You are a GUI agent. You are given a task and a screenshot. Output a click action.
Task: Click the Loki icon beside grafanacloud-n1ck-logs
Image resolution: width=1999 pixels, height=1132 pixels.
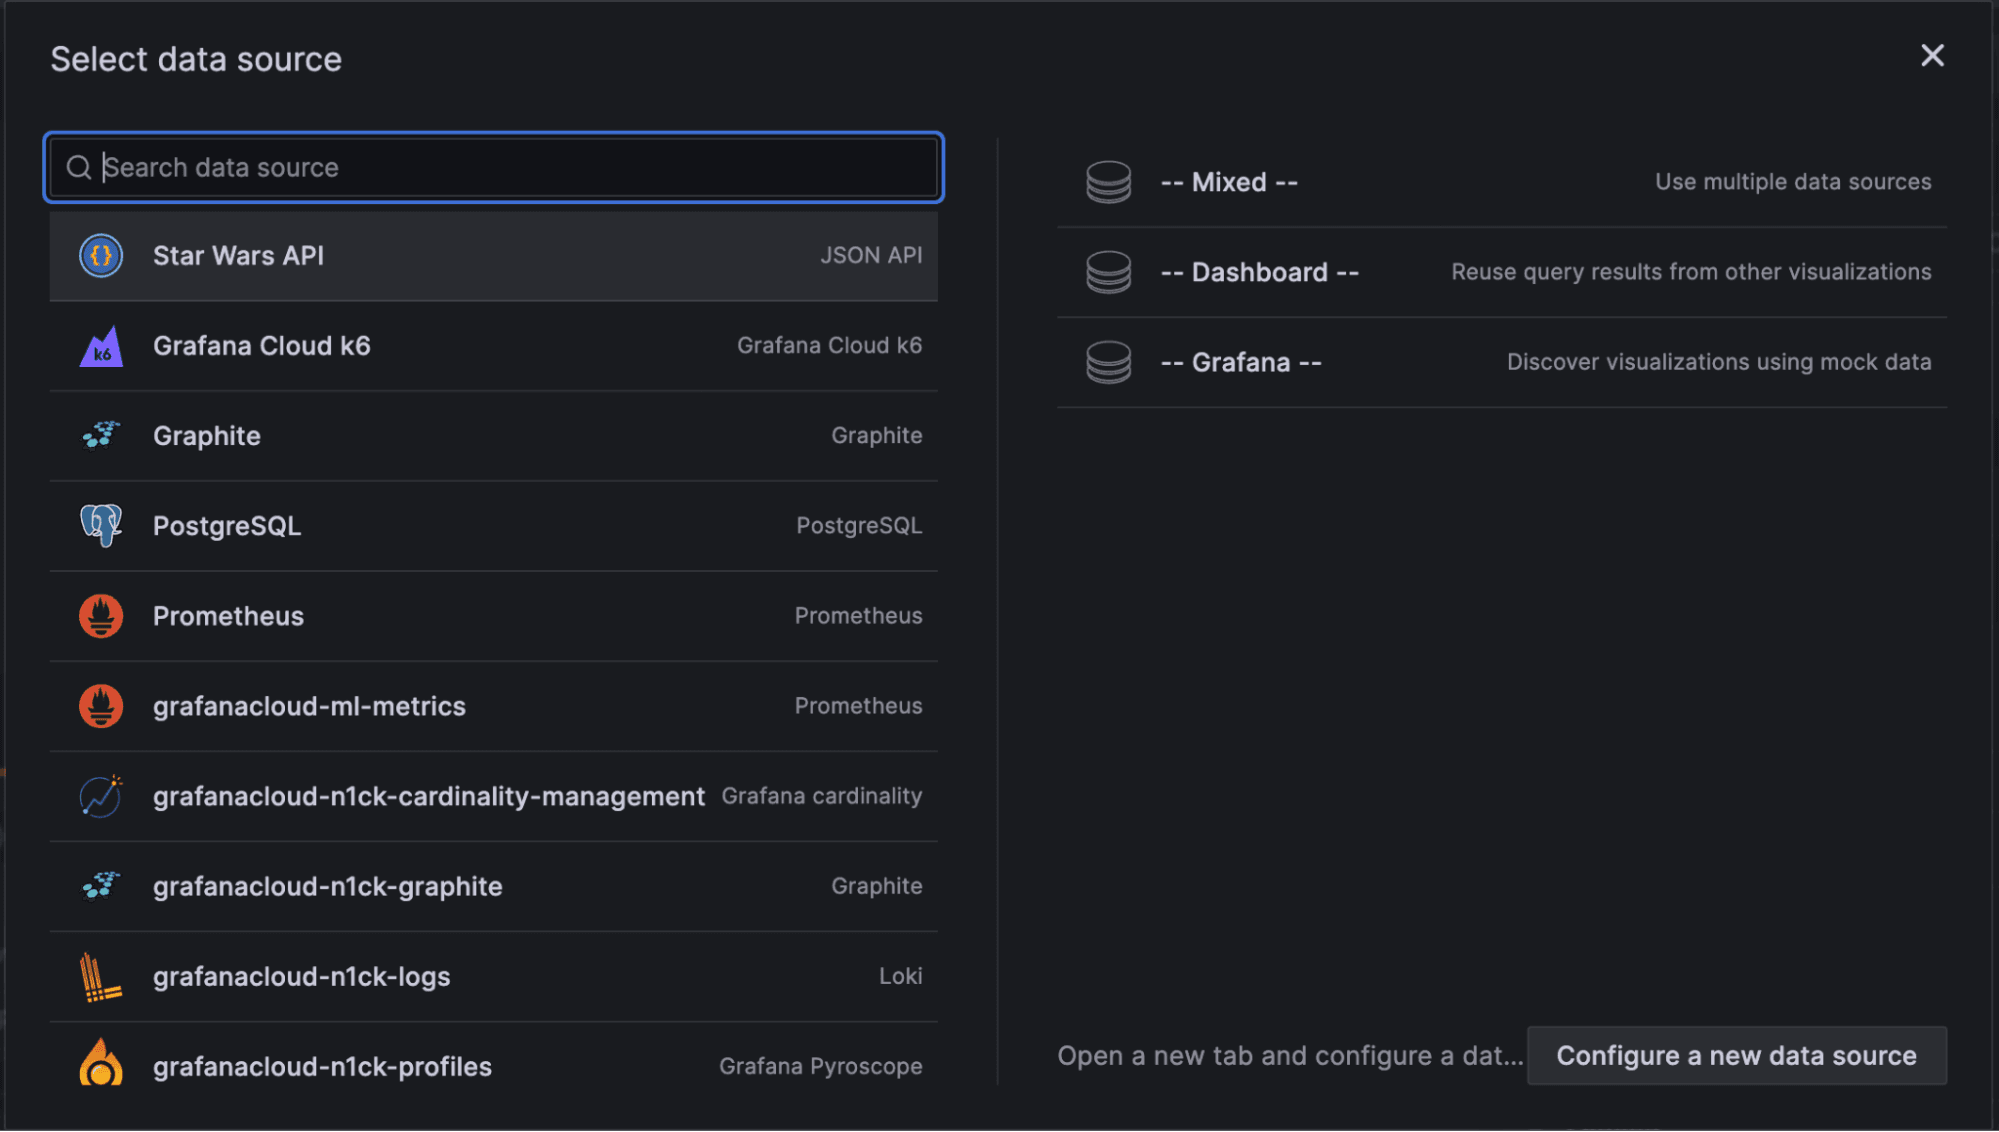tap(100, 976)
